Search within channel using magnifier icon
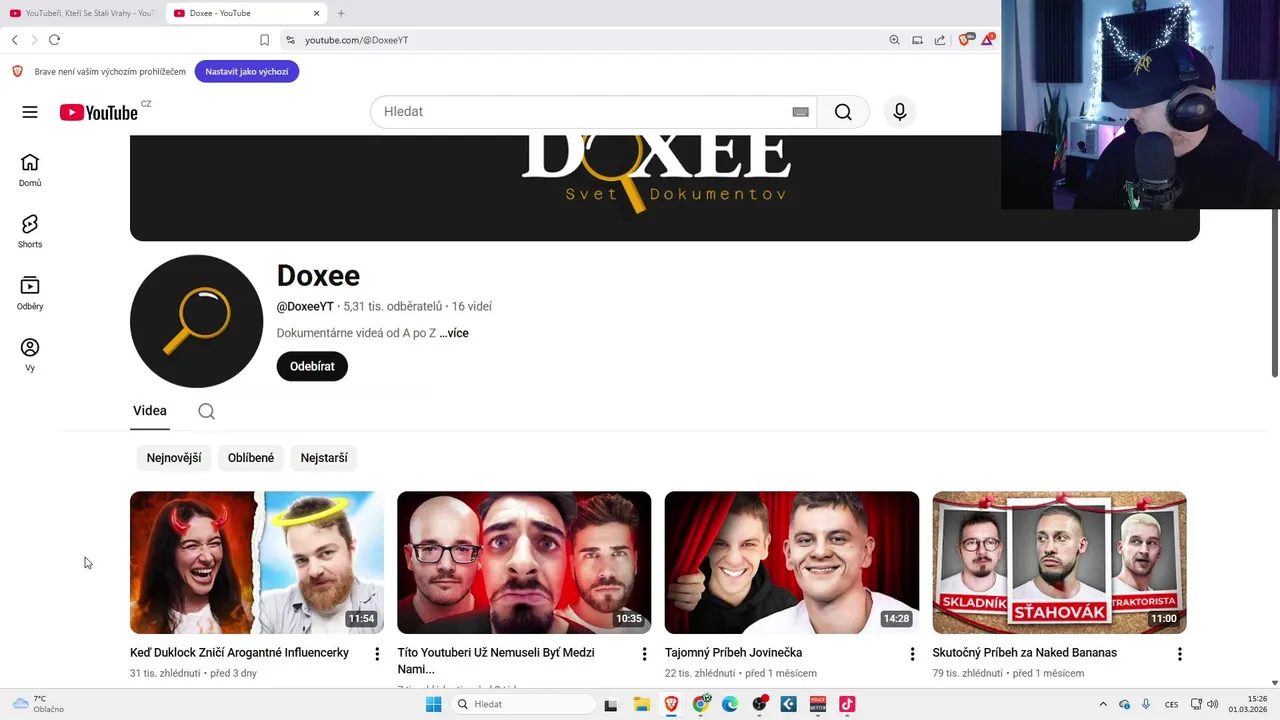 tap(206, 411)
